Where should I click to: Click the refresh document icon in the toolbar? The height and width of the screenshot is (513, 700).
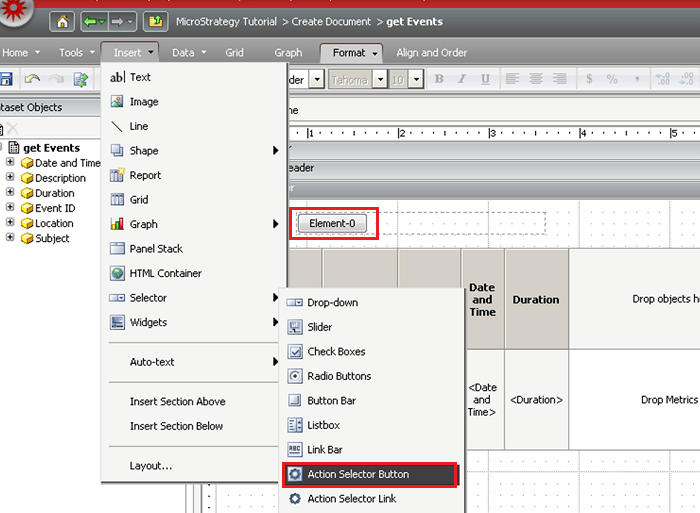(x=80, y=79)
